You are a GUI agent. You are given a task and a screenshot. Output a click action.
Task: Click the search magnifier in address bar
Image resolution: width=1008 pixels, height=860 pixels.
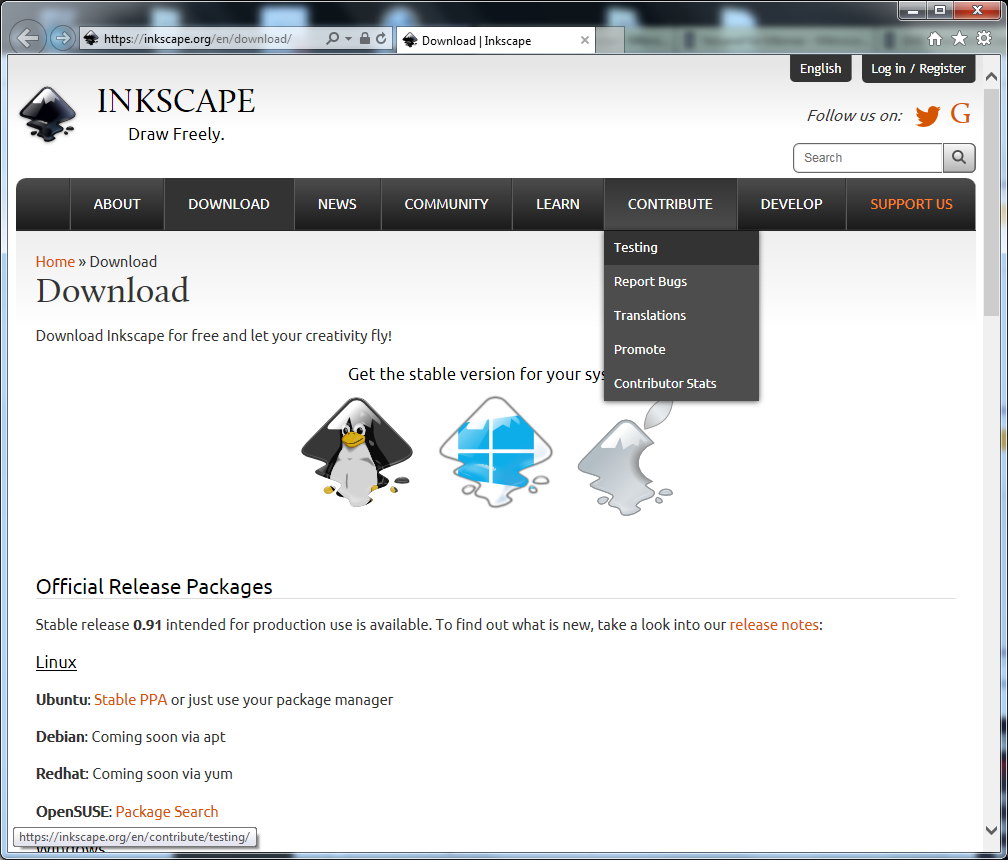tap(332, 39)
